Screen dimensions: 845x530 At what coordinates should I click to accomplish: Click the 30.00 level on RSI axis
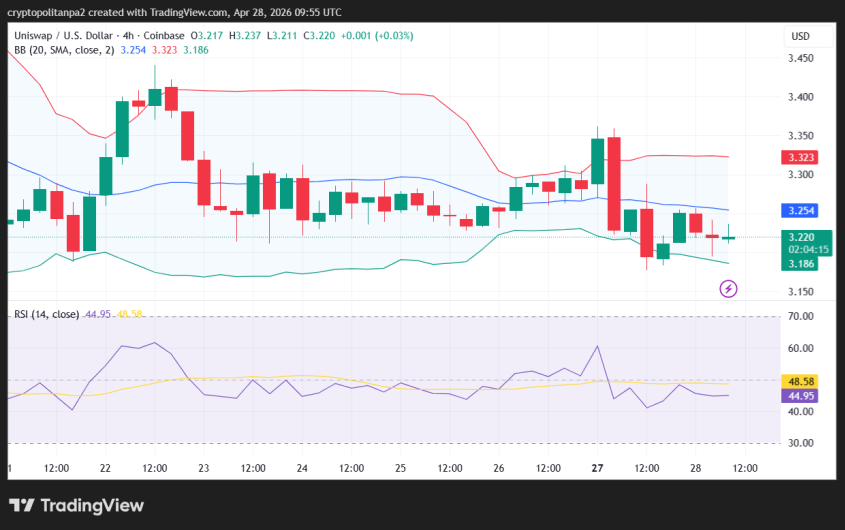tap(800, 443)
